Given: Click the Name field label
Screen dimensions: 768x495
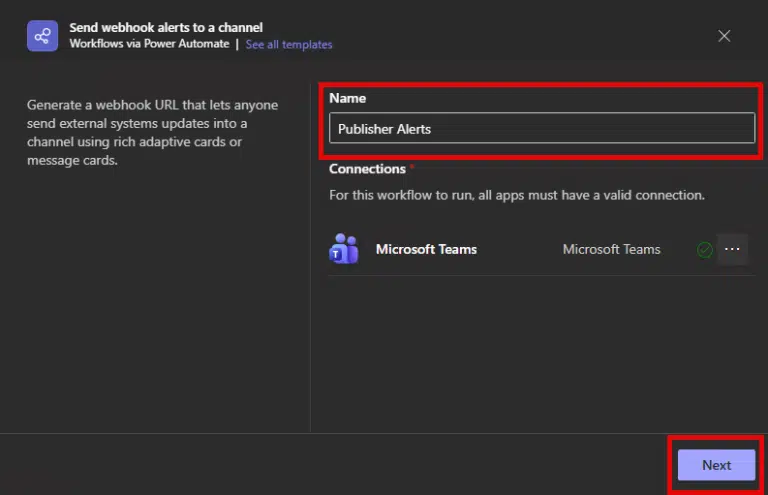Looking at the screenshot, I should tap(347, 98).
